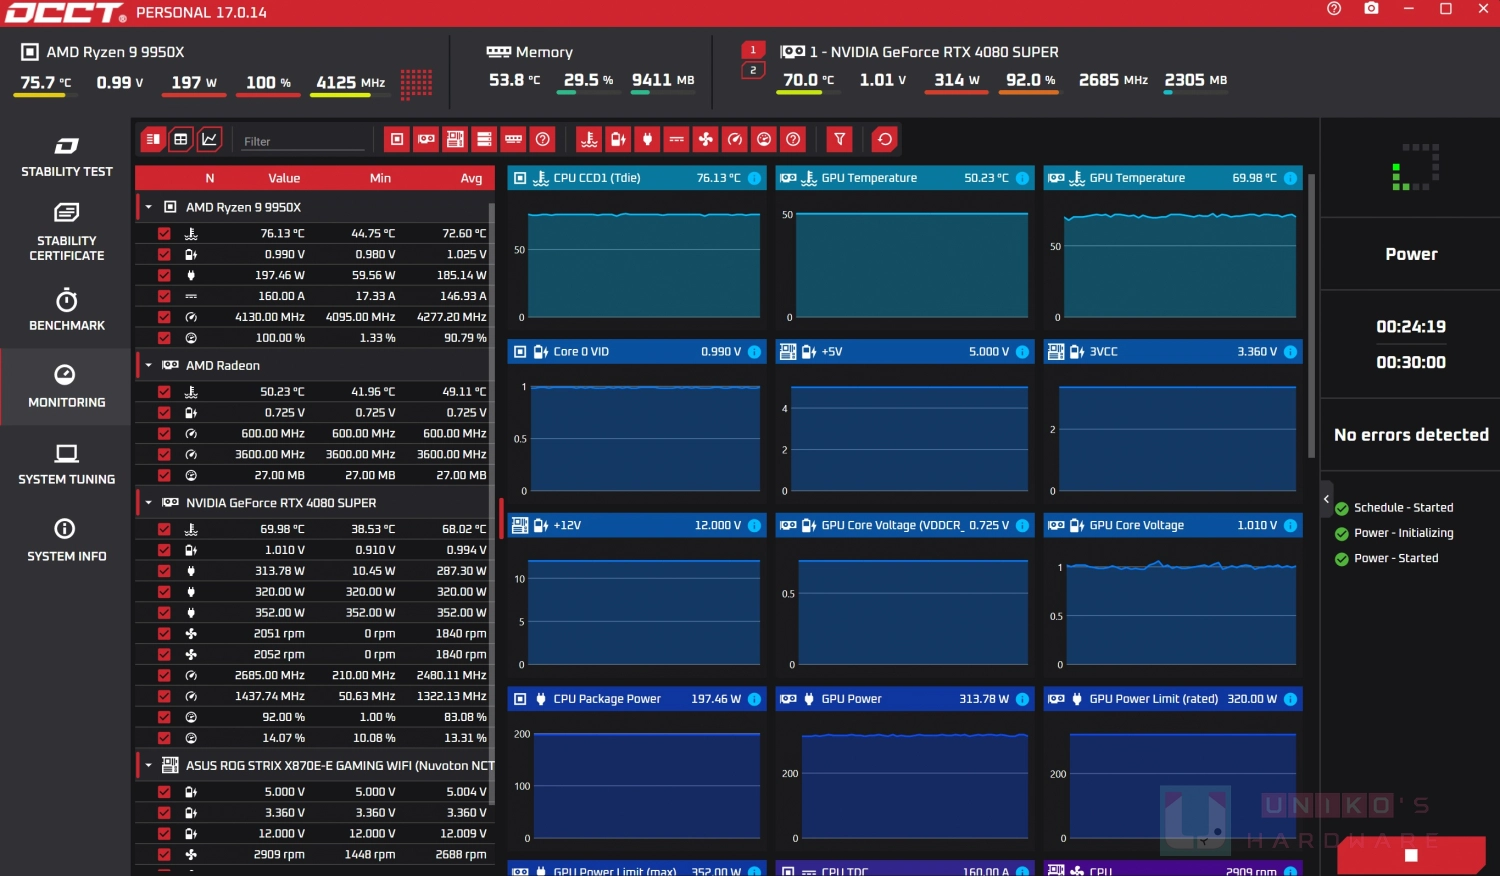Click the 'Power - Started' log entry
The image size is (1500, 876).
[x=1396, y=559]
